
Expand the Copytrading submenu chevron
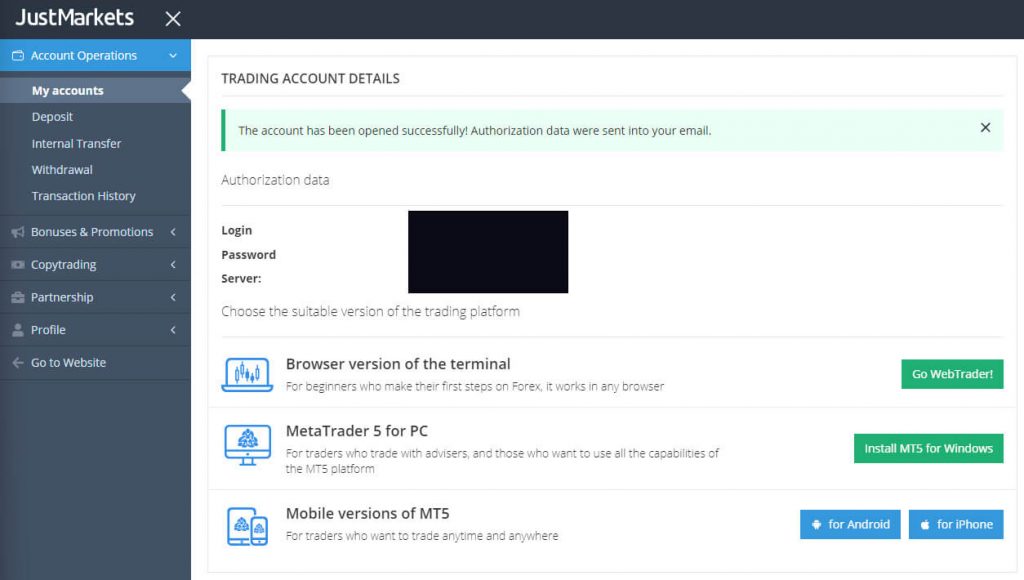coord(173,265)
